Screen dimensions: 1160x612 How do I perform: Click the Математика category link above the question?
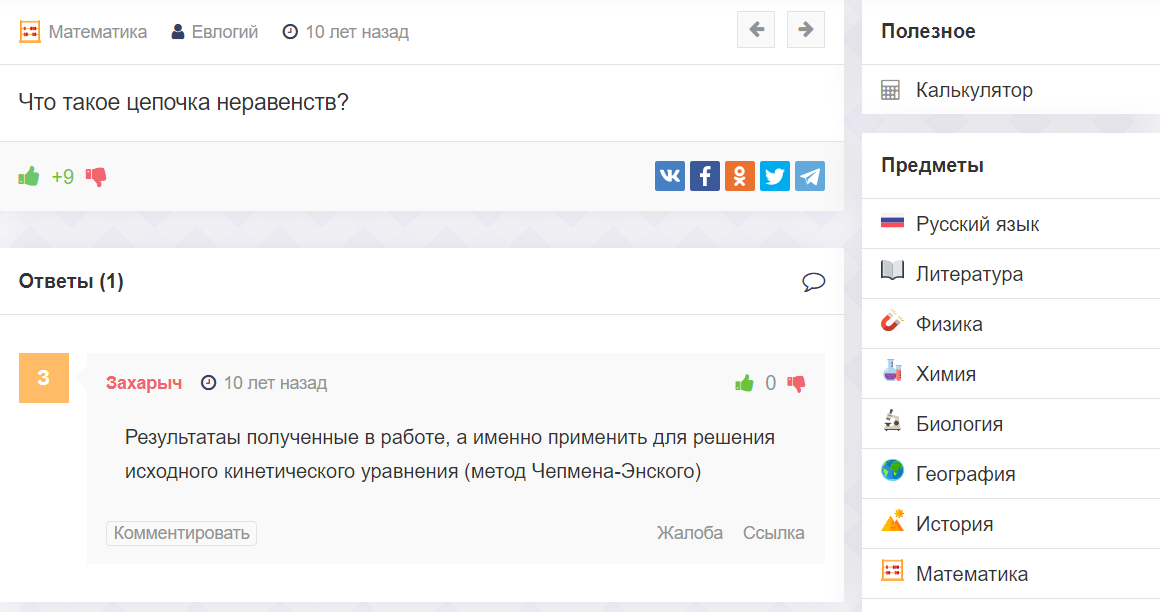click(97, 32)
